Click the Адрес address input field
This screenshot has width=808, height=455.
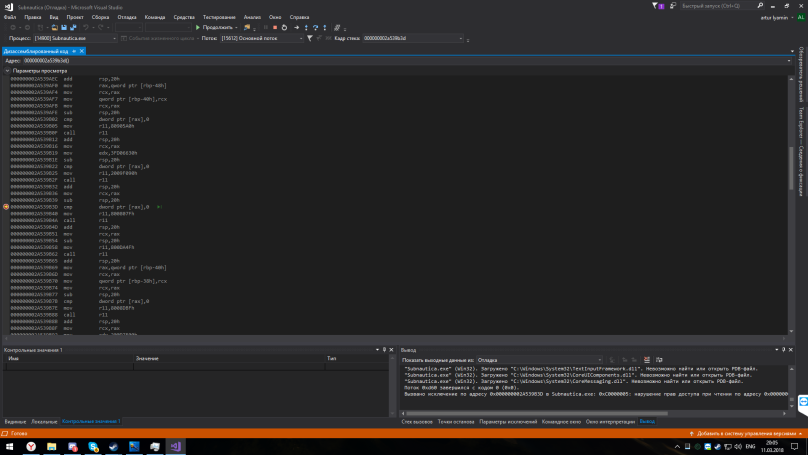point(405,61)
